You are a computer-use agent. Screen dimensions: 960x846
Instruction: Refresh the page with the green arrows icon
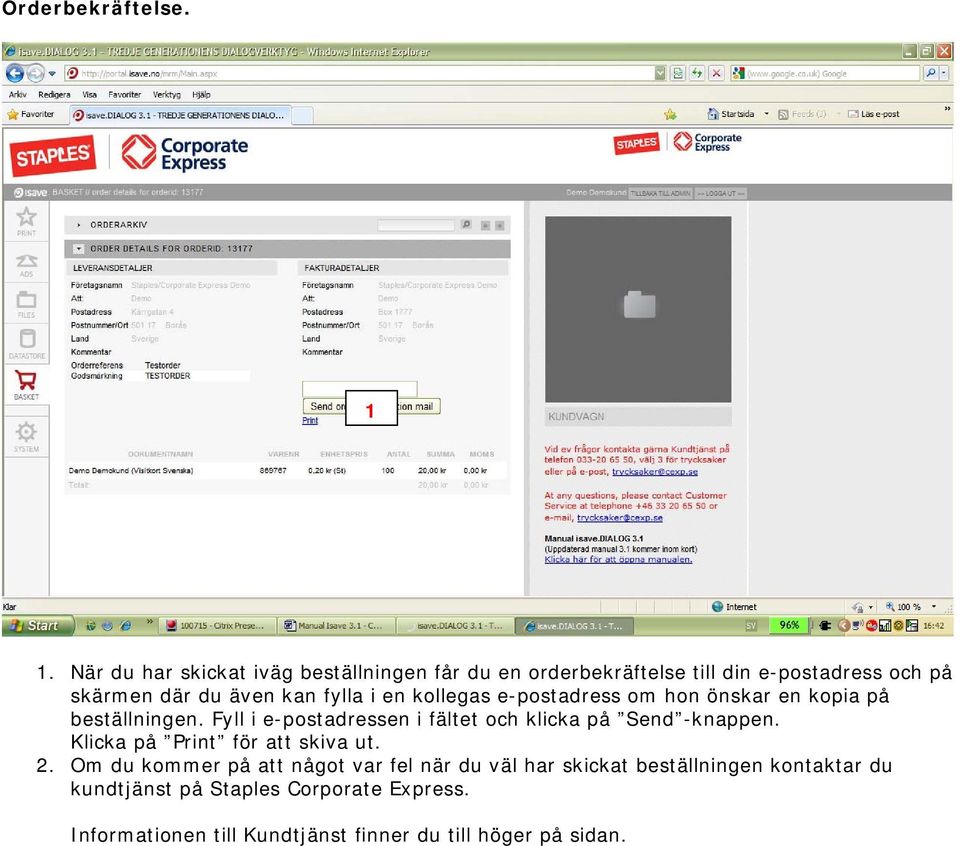[x=697, y=73]
